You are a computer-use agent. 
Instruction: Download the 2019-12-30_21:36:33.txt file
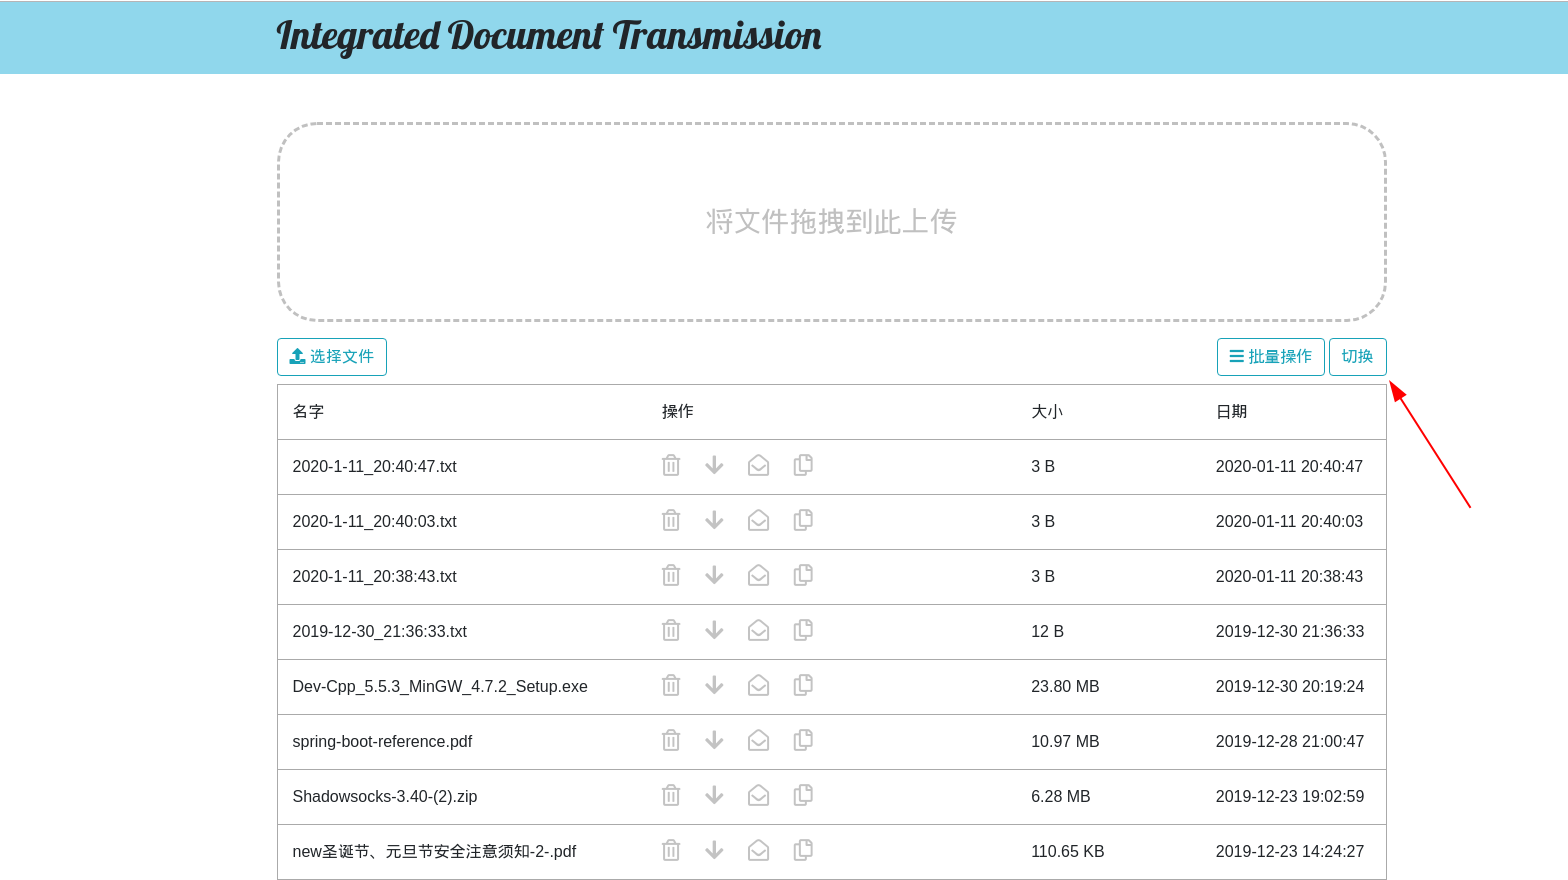pos(714,631)
